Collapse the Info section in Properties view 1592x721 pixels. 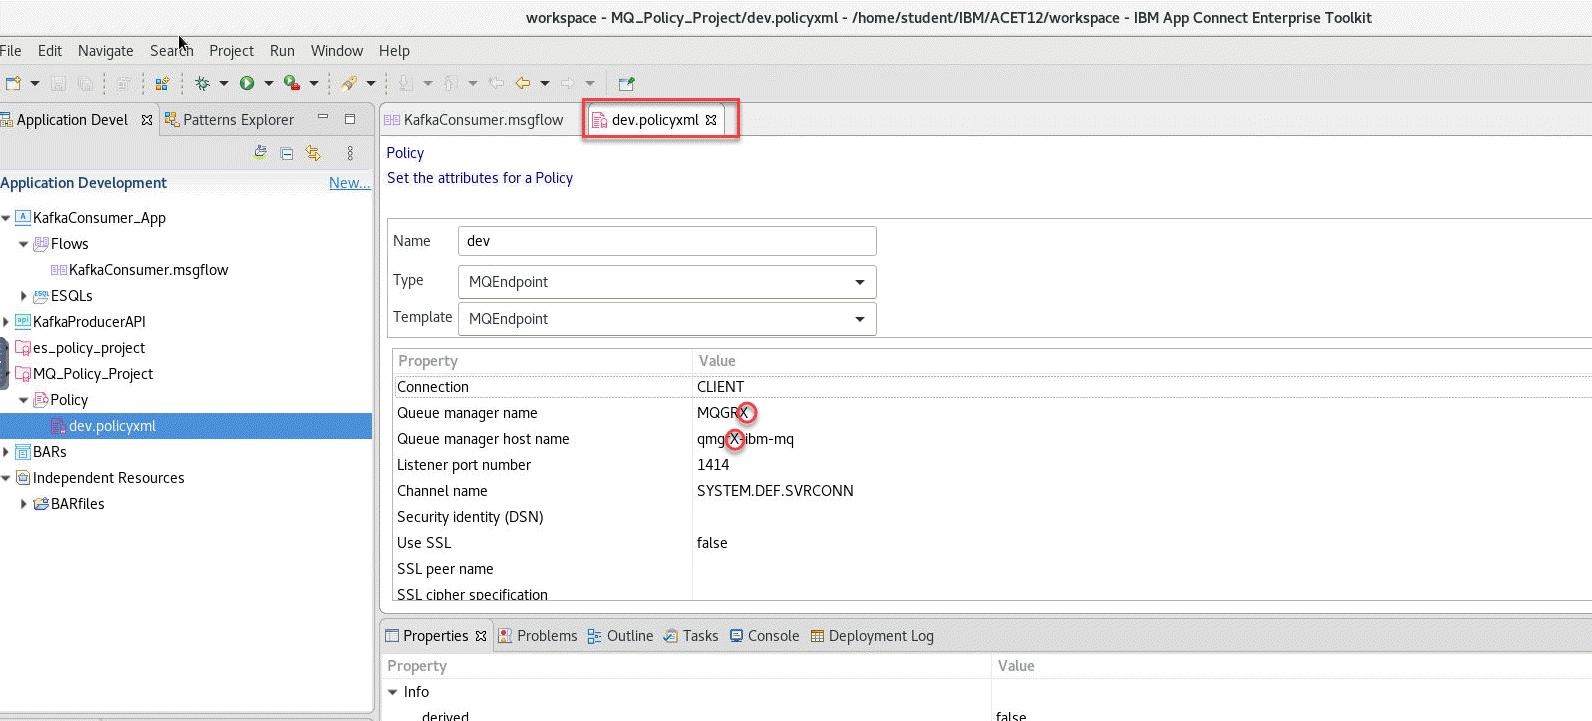pyautogui.click(x=393, y=692)
